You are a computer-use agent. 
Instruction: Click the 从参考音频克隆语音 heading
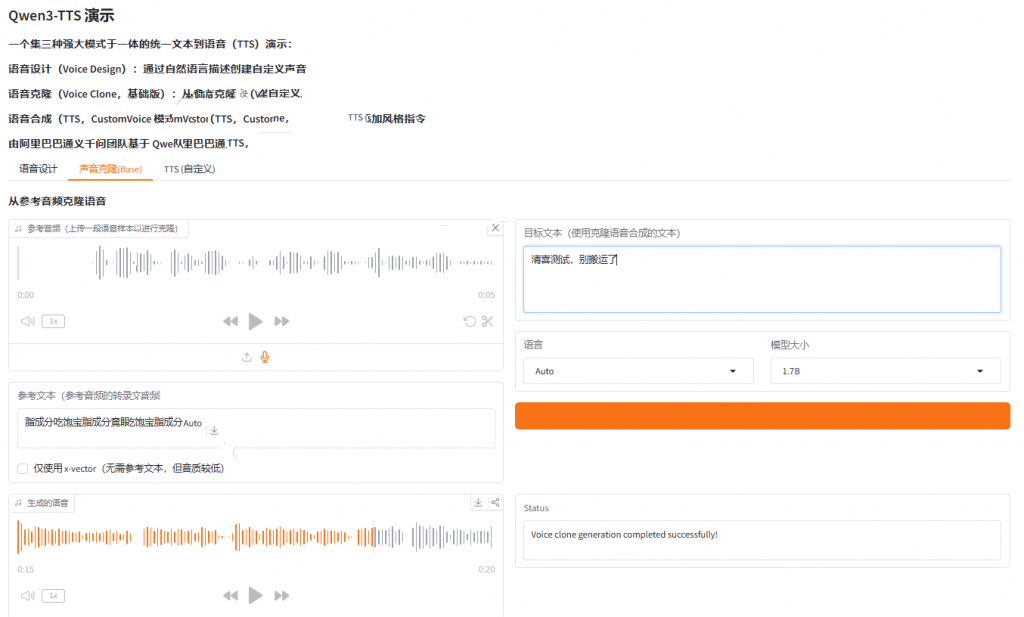click(x=57, y=201)
